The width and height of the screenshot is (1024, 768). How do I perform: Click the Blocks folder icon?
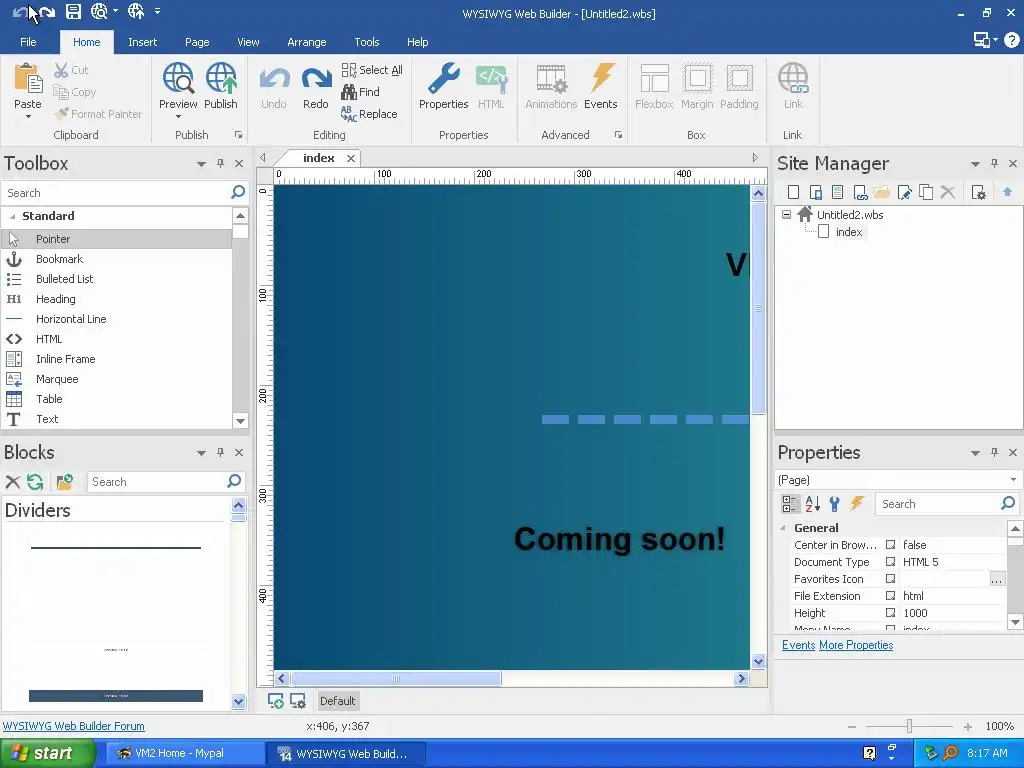(64, 482)
